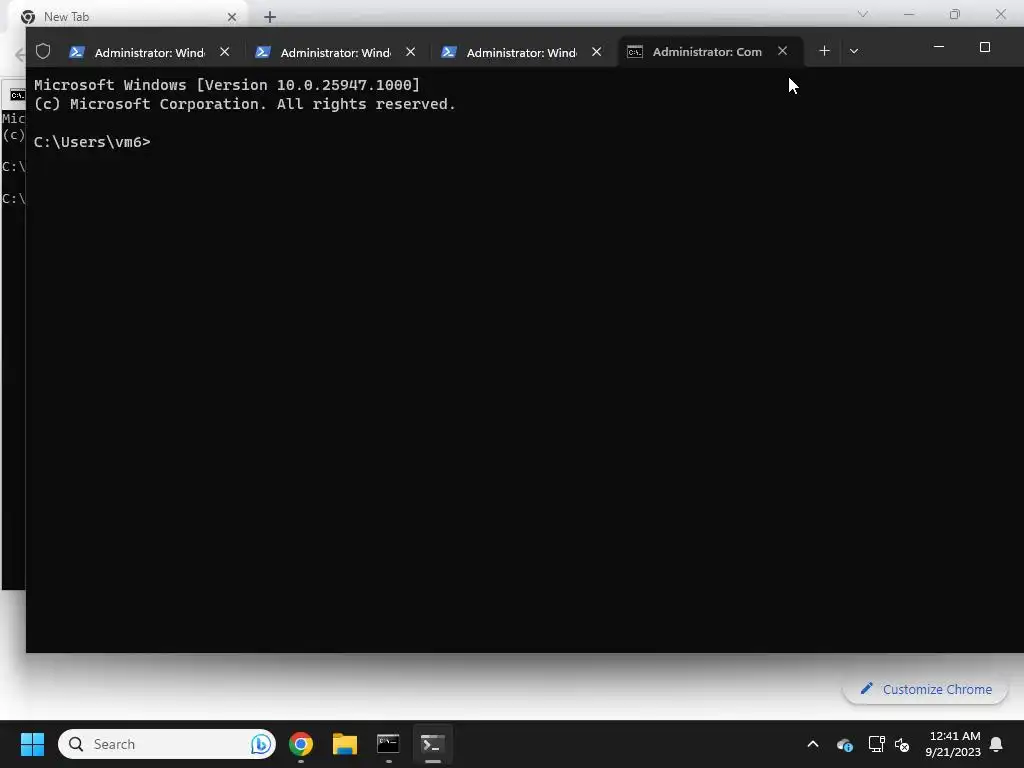Viewport: 1024px width, 768px height.
Task: Open a new Chrome tab with plus
Action: pos(270,17)
